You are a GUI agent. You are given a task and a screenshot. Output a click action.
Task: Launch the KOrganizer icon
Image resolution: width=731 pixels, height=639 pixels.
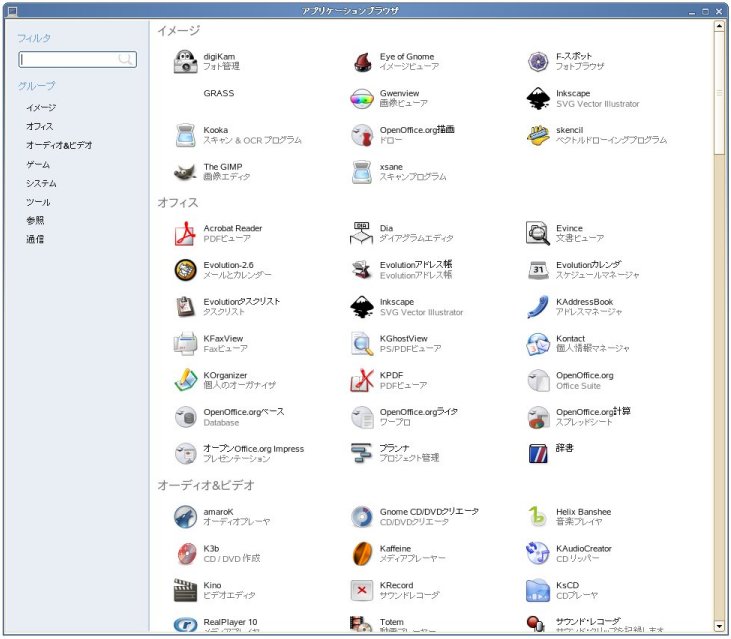tap(186, 380)
